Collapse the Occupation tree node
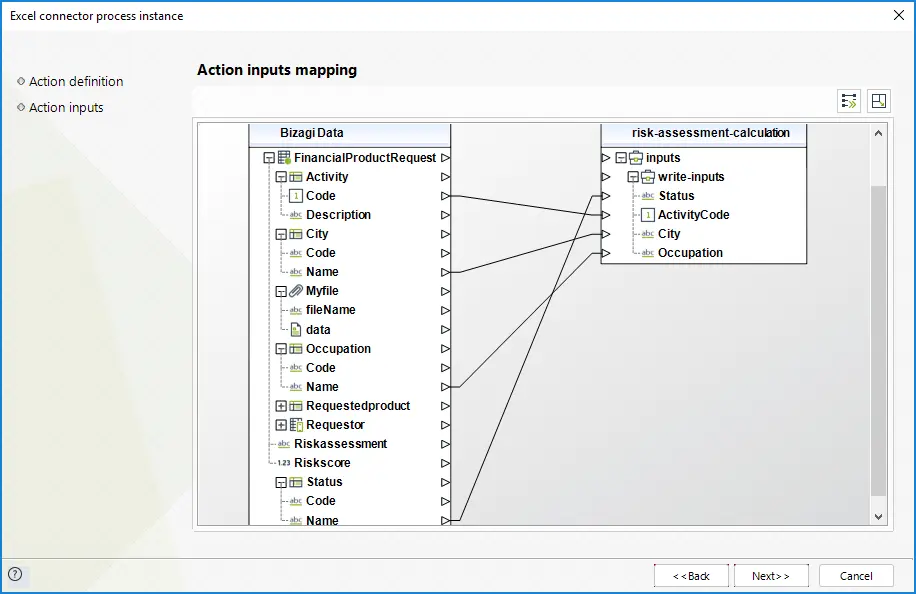The image size is (916, 594). (x=281, y=349)
